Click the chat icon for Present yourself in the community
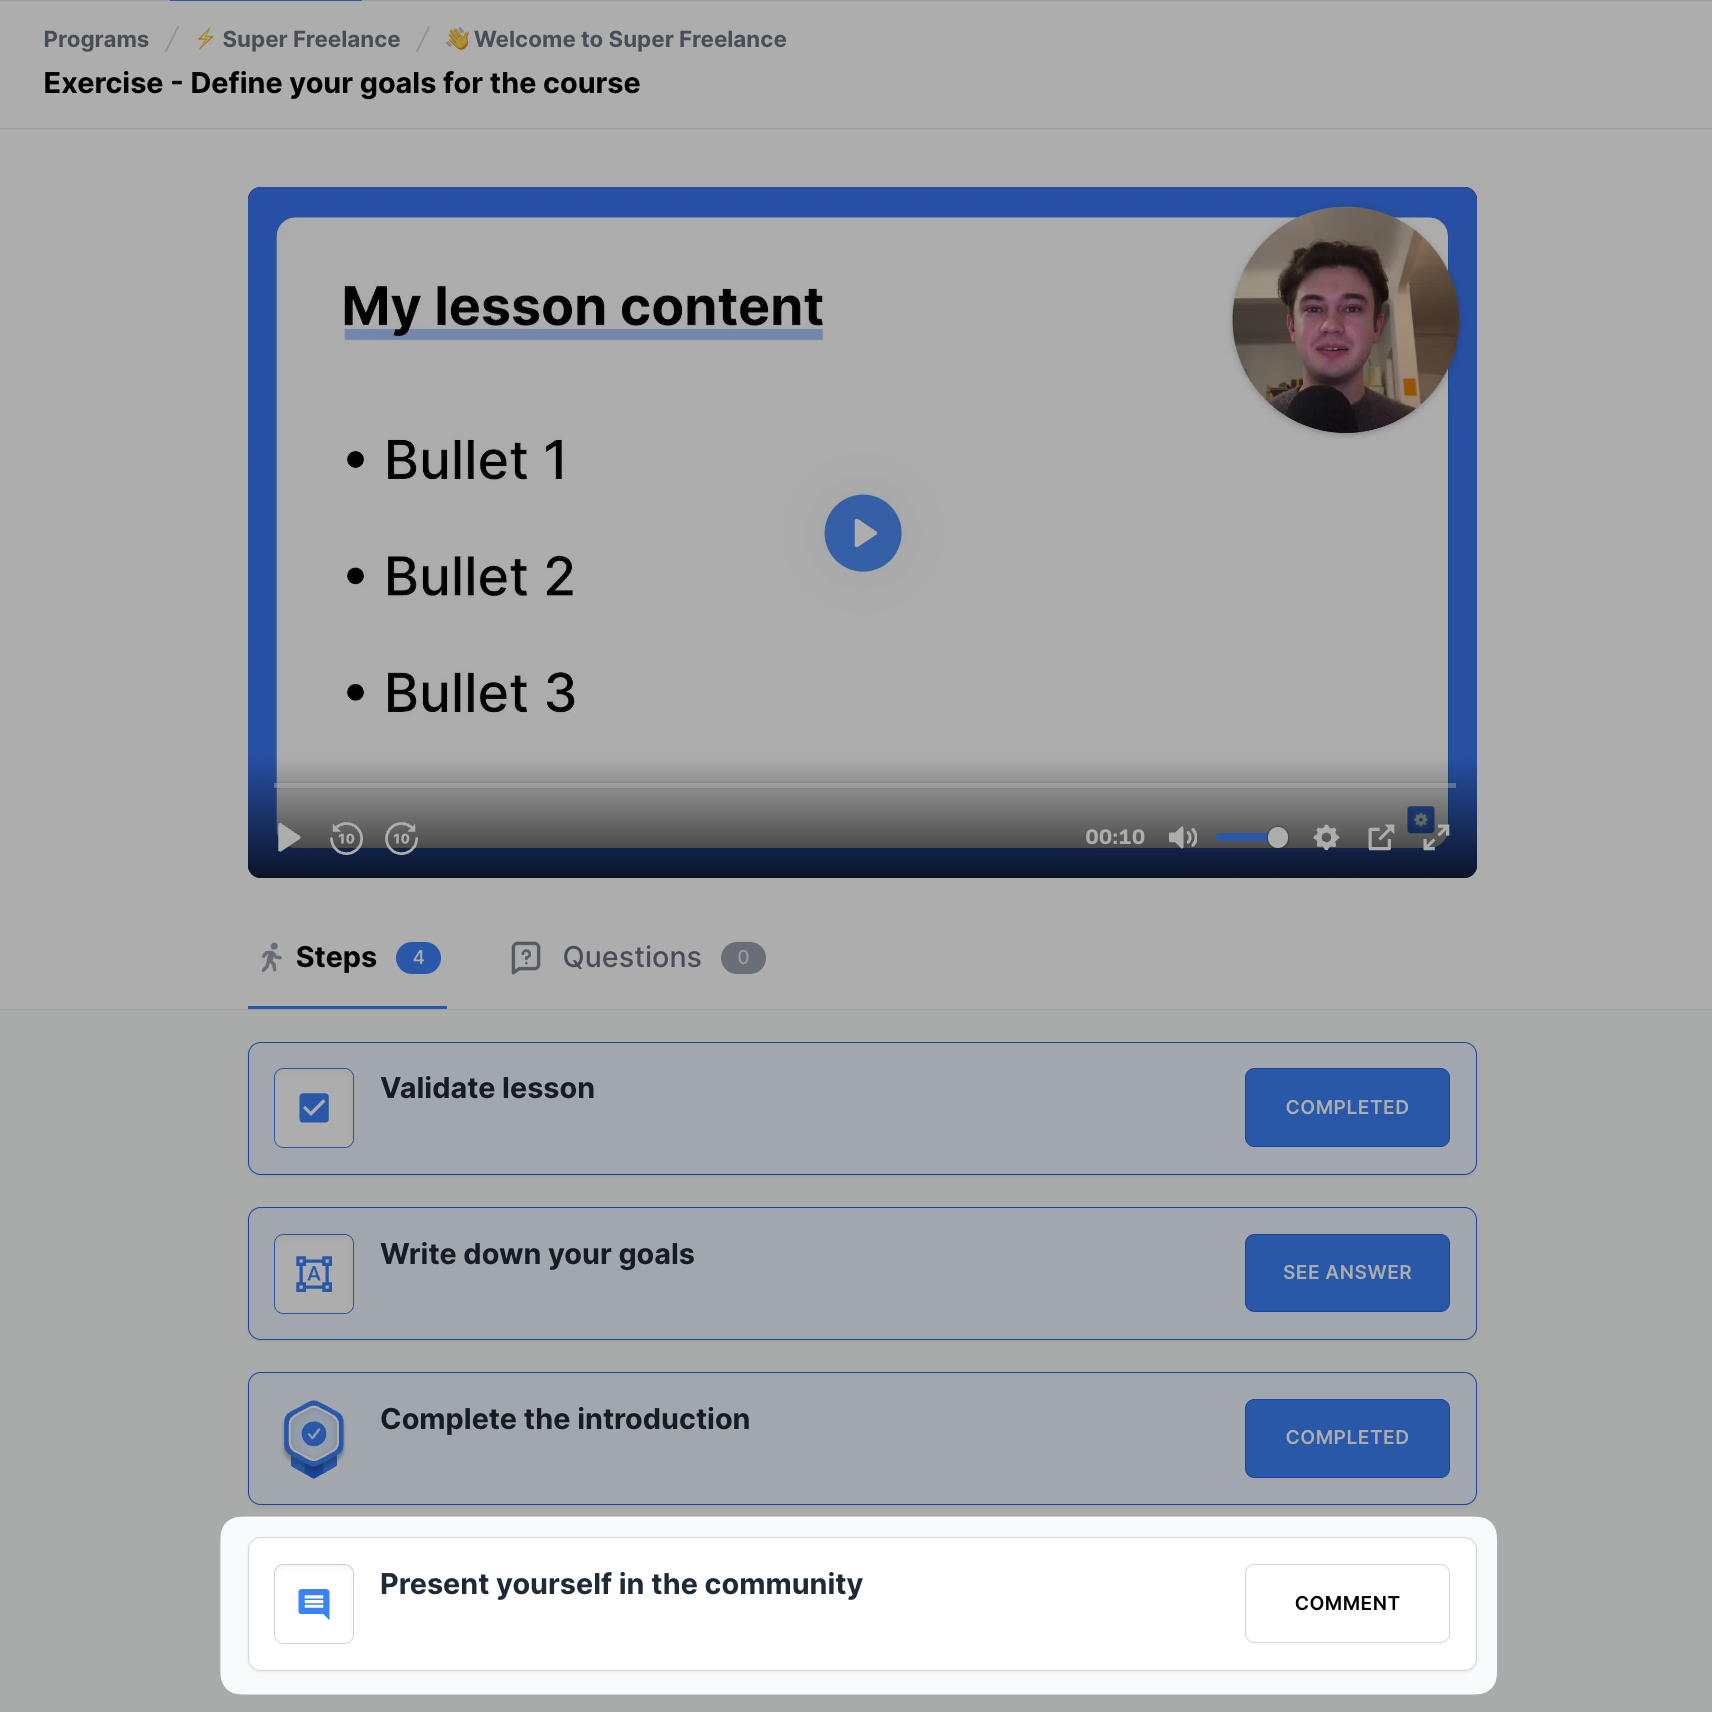The height and width of the screenshot is (1712, 1712). coord(314,1604)
